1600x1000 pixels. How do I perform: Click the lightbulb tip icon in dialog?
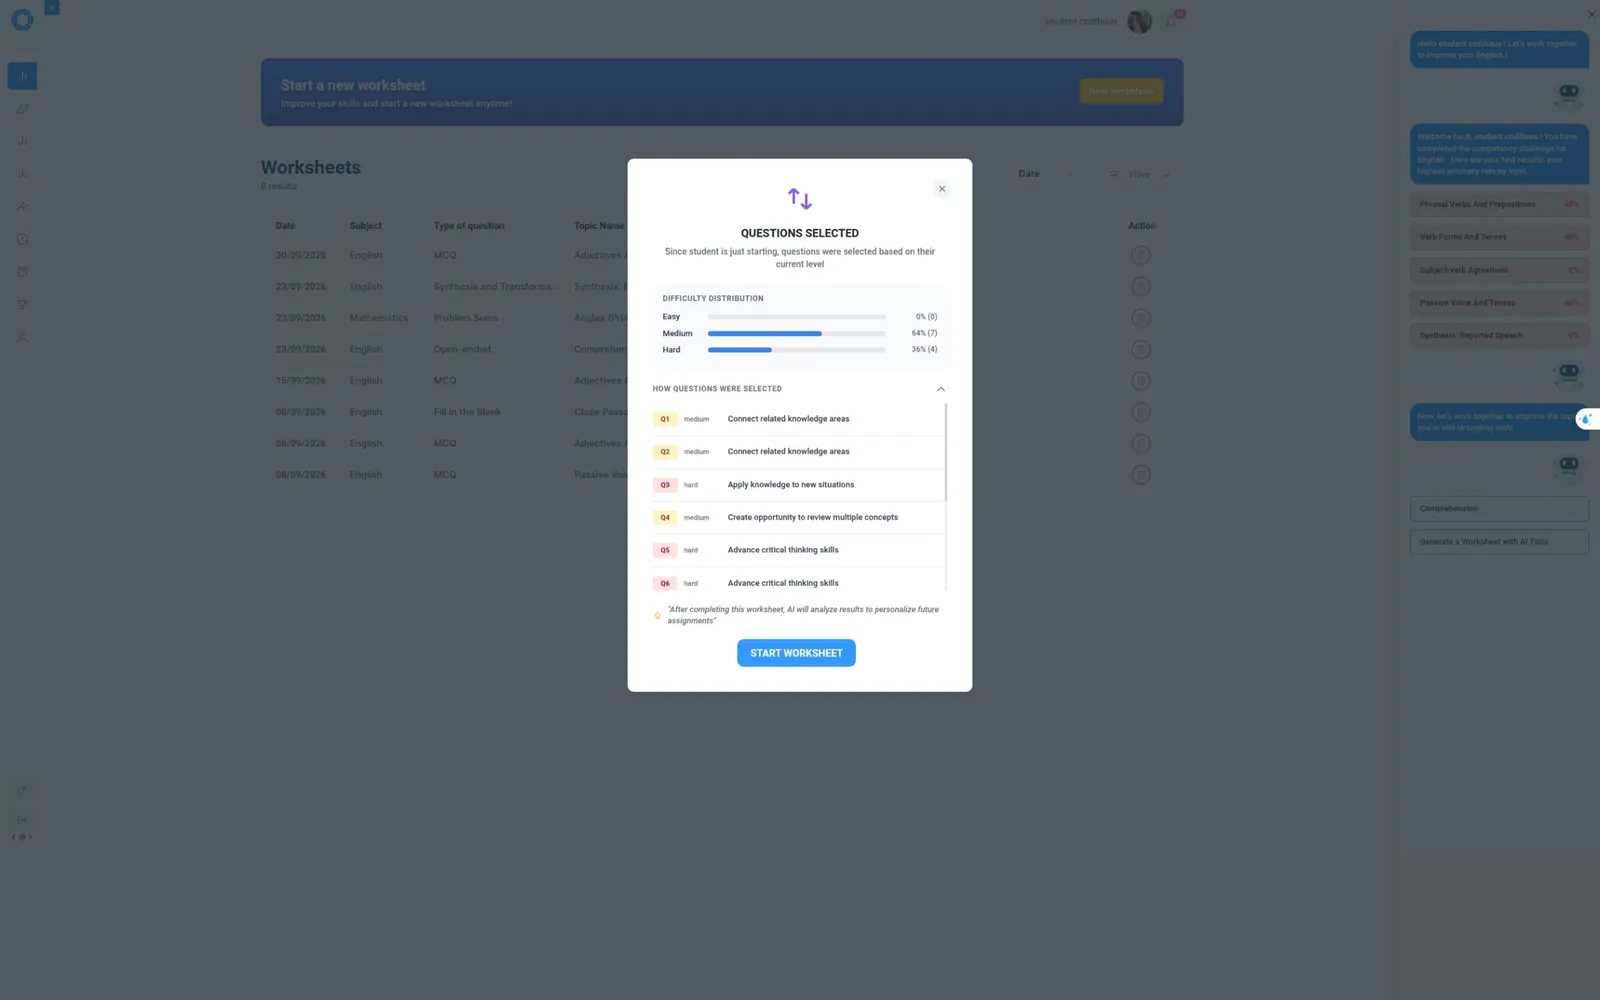pos(657,616)
